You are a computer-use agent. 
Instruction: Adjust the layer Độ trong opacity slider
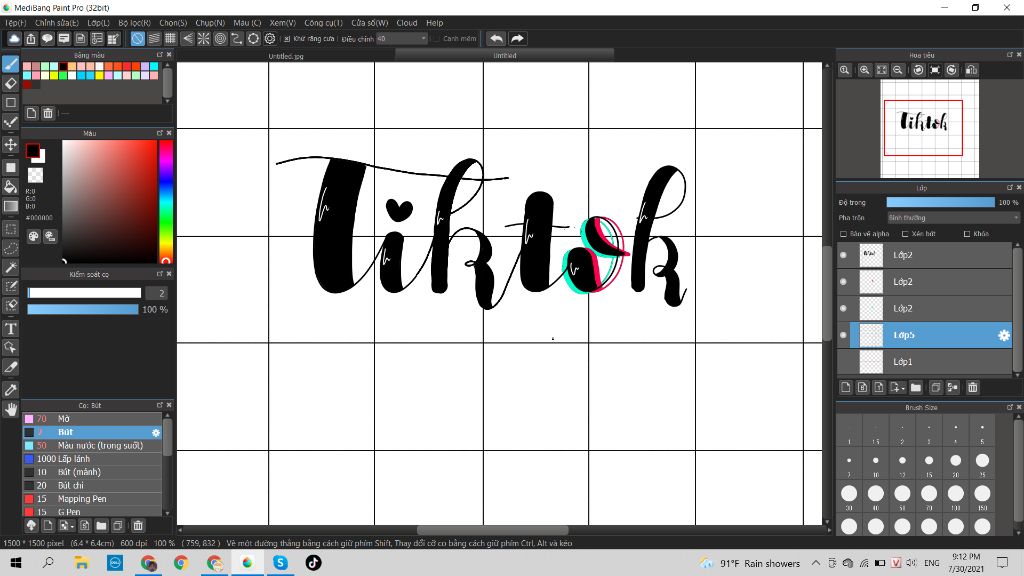(940, 202)
